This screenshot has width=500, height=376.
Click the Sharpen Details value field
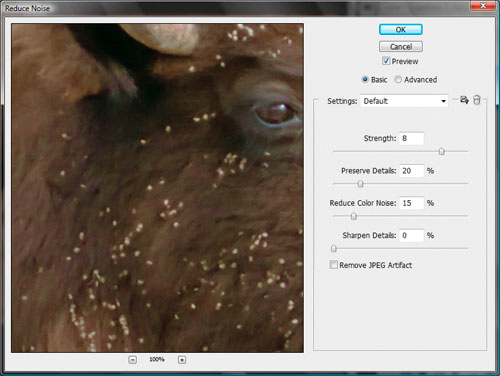click(x=411, y=235)
